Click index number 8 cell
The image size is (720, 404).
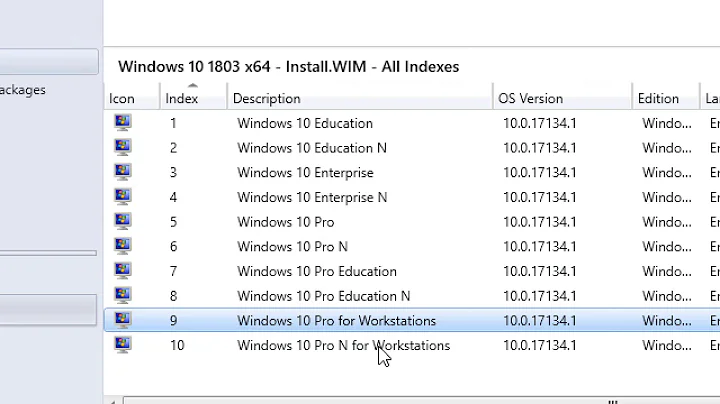173,297
